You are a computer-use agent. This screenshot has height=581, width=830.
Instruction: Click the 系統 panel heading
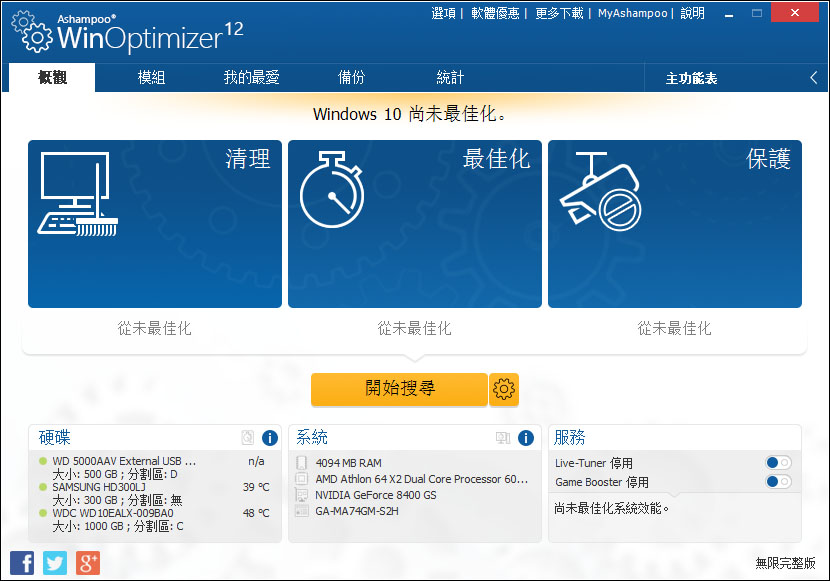point(312,438)
